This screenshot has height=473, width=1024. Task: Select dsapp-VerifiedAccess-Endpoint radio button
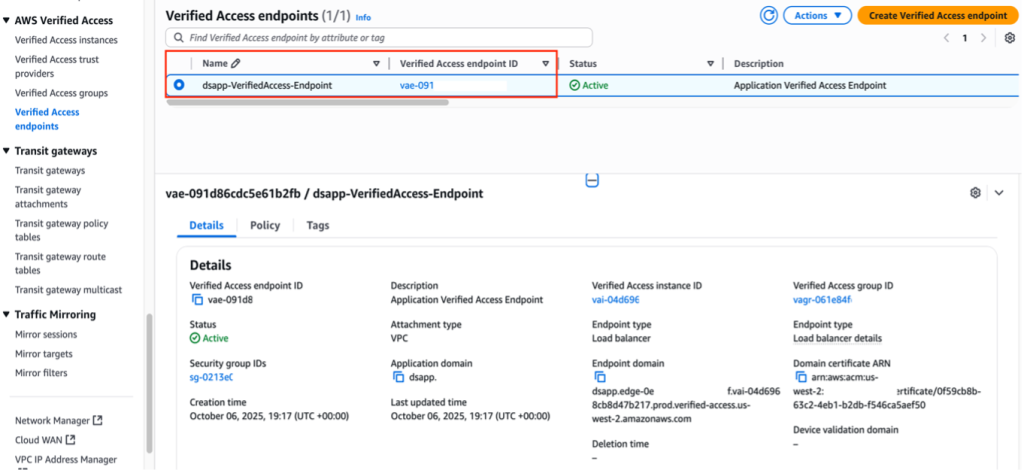(x=179, y=85)
